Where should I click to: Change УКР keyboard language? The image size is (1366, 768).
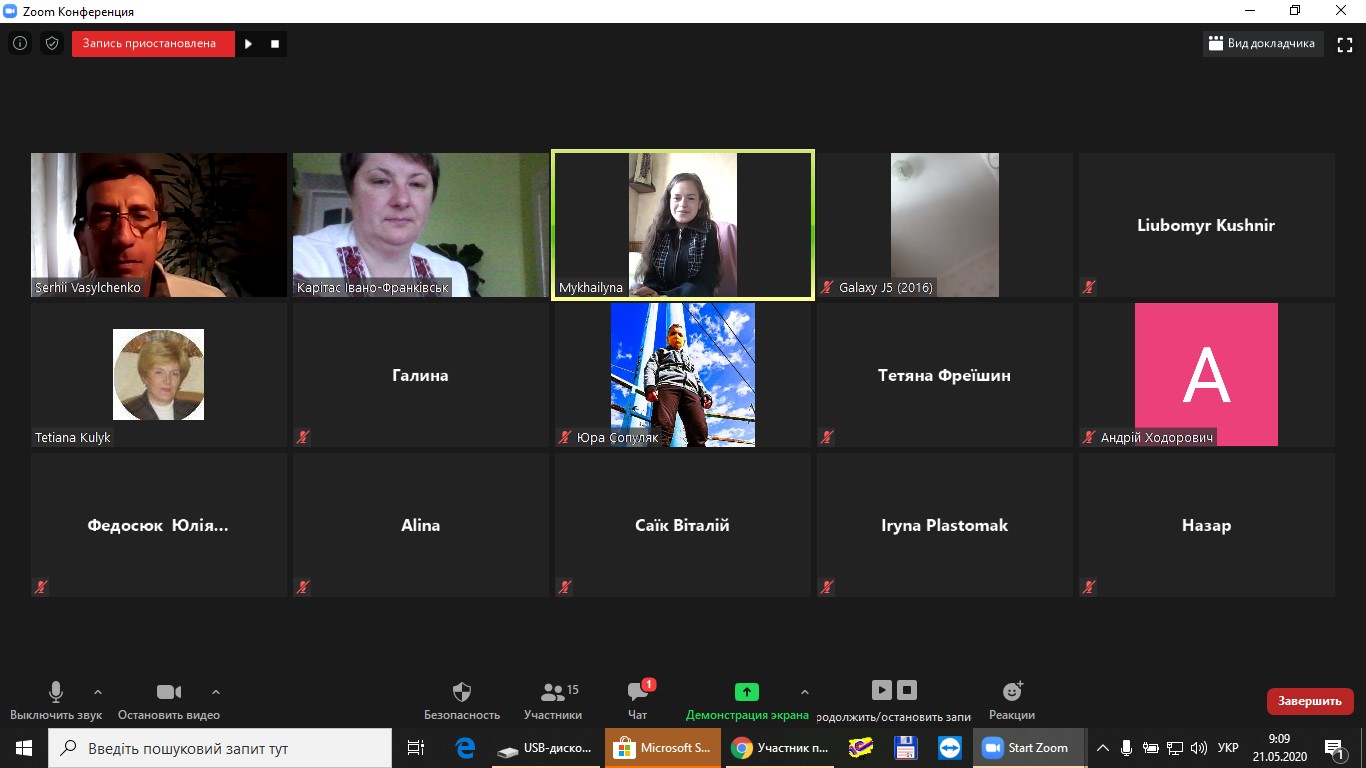click(x=1229, y=748)
